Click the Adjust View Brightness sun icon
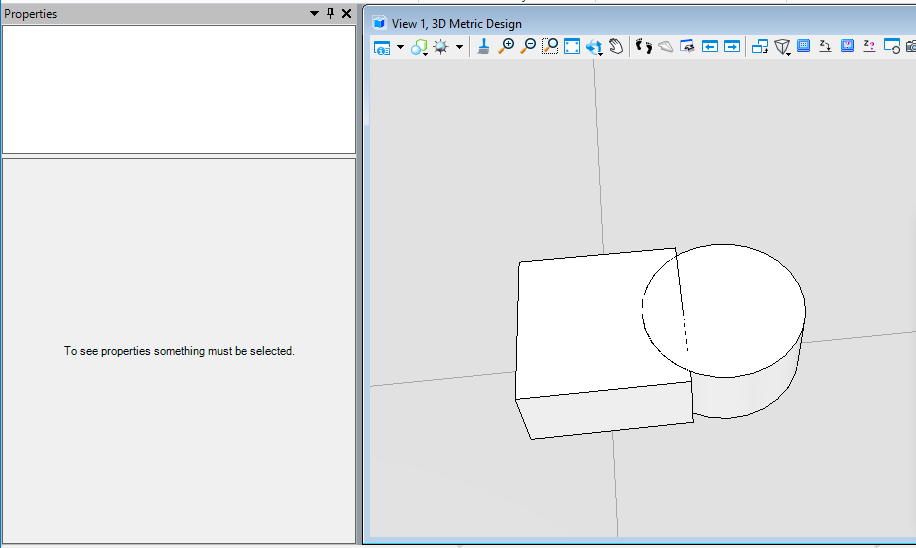This screenshot has height=548, width=916. point(440,47)
